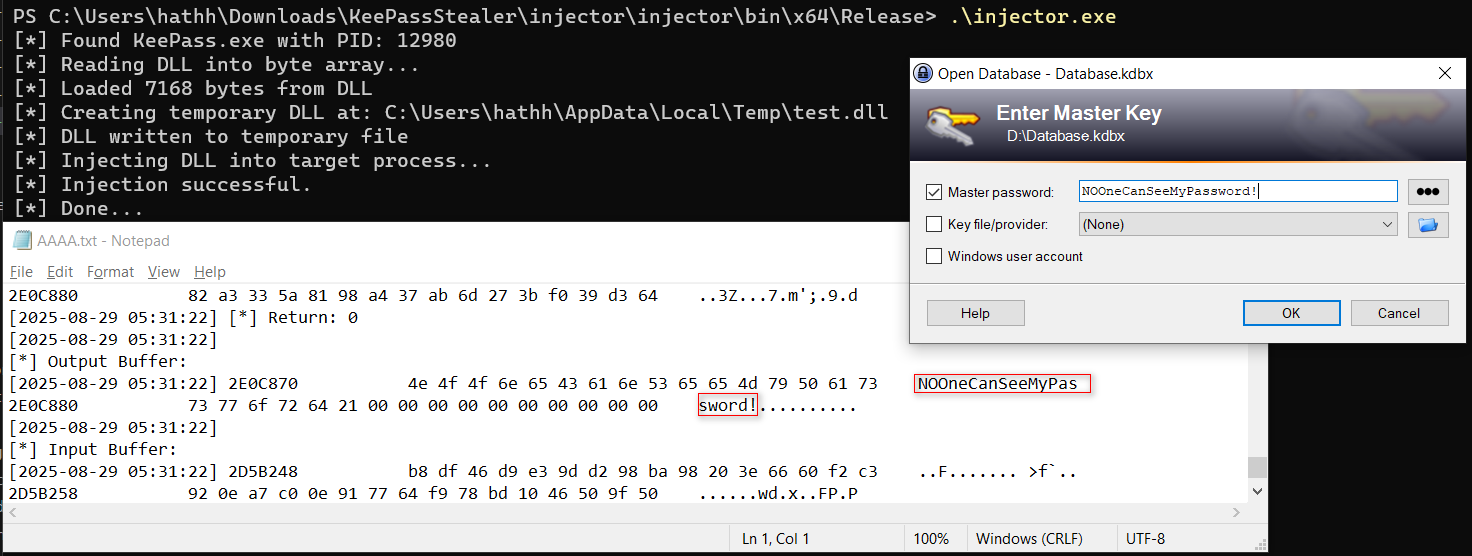This screenshot has height=556, width=1472.
Task: Click the '.\injector.exe' command in the terminal
Action: point(1033,17)
